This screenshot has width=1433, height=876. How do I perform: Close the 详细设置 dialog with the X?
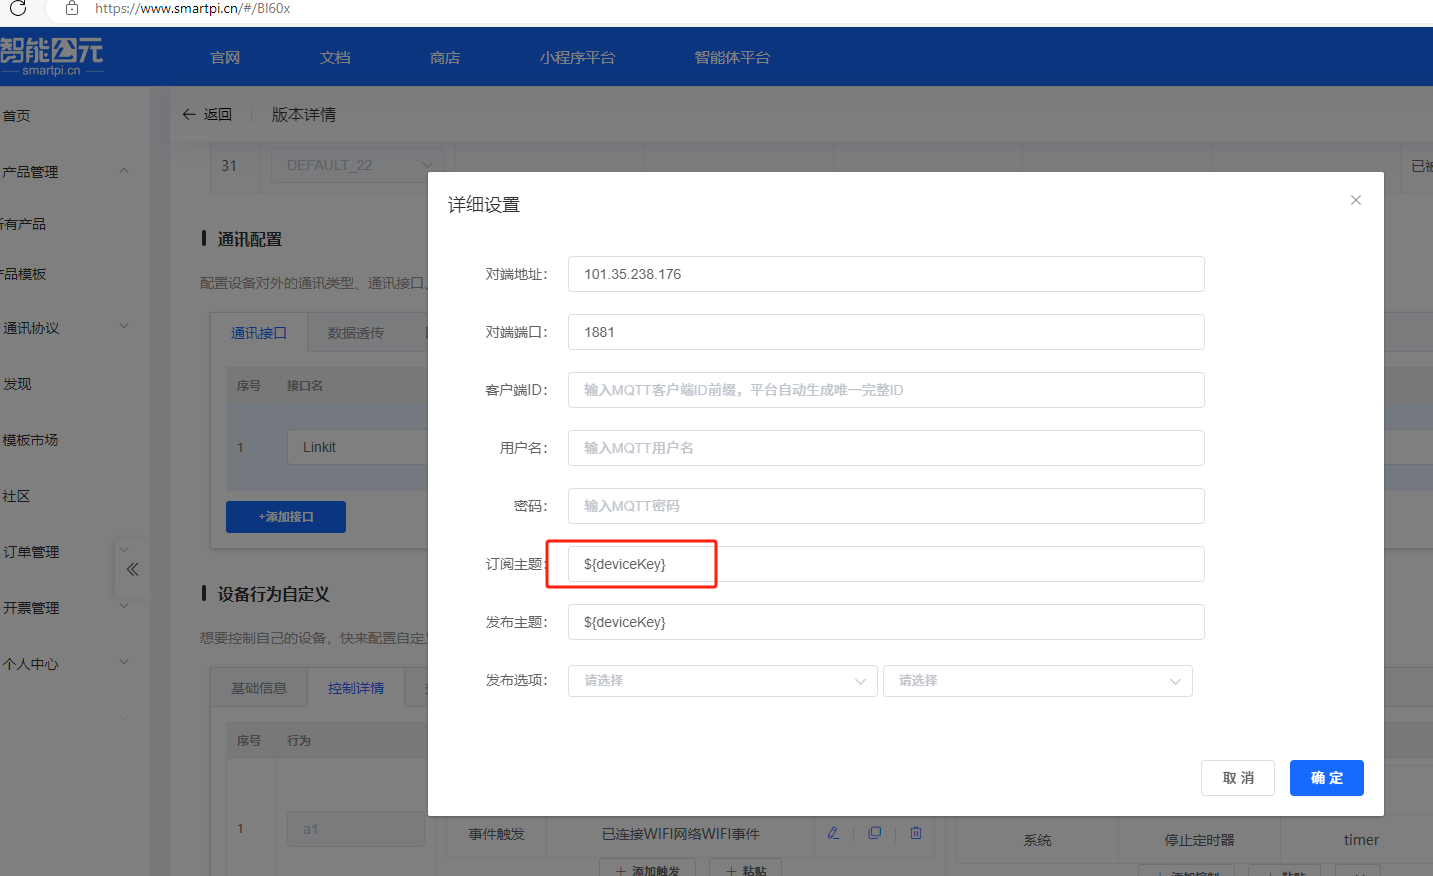coord(1355,199)
